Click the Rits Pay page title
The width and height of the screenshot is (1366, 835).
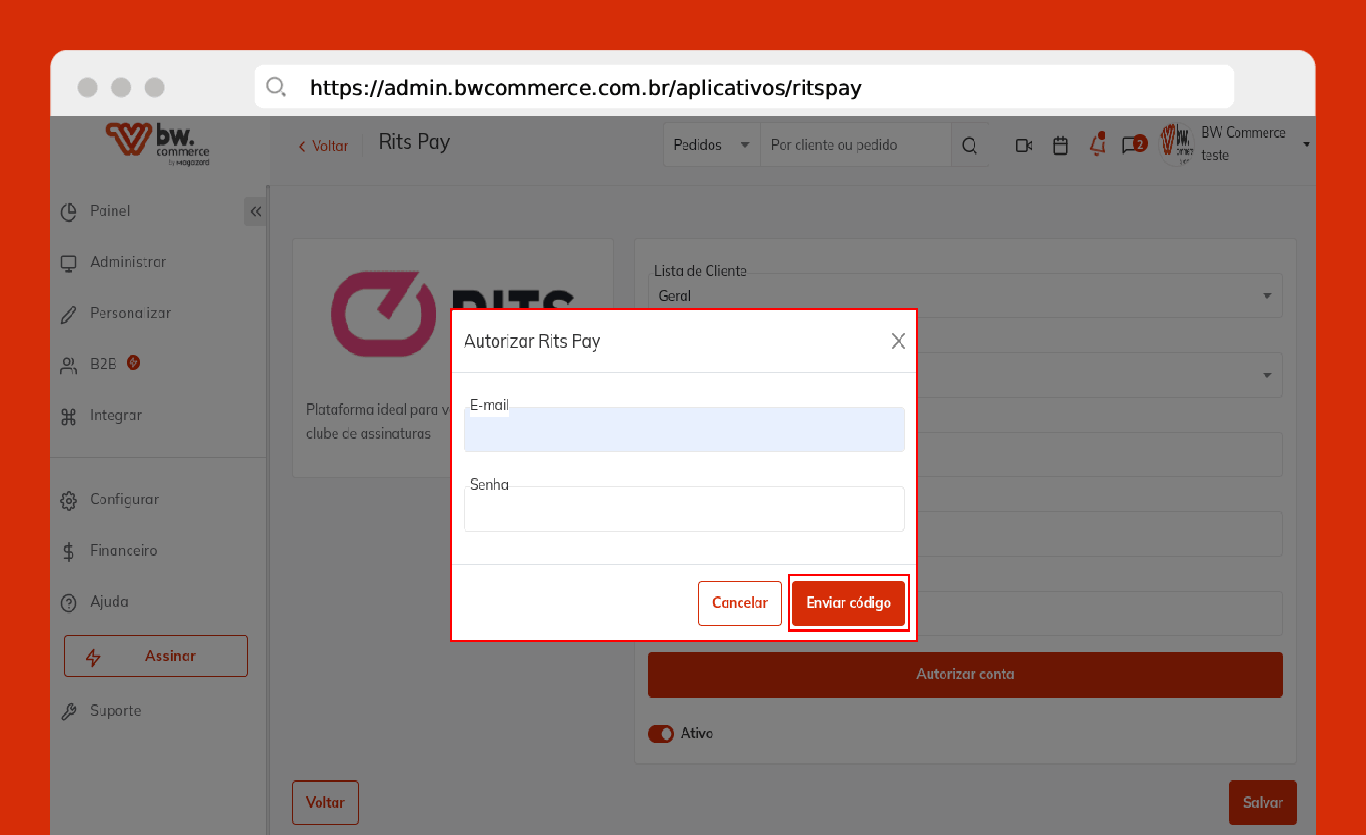[x=414, y=142]
